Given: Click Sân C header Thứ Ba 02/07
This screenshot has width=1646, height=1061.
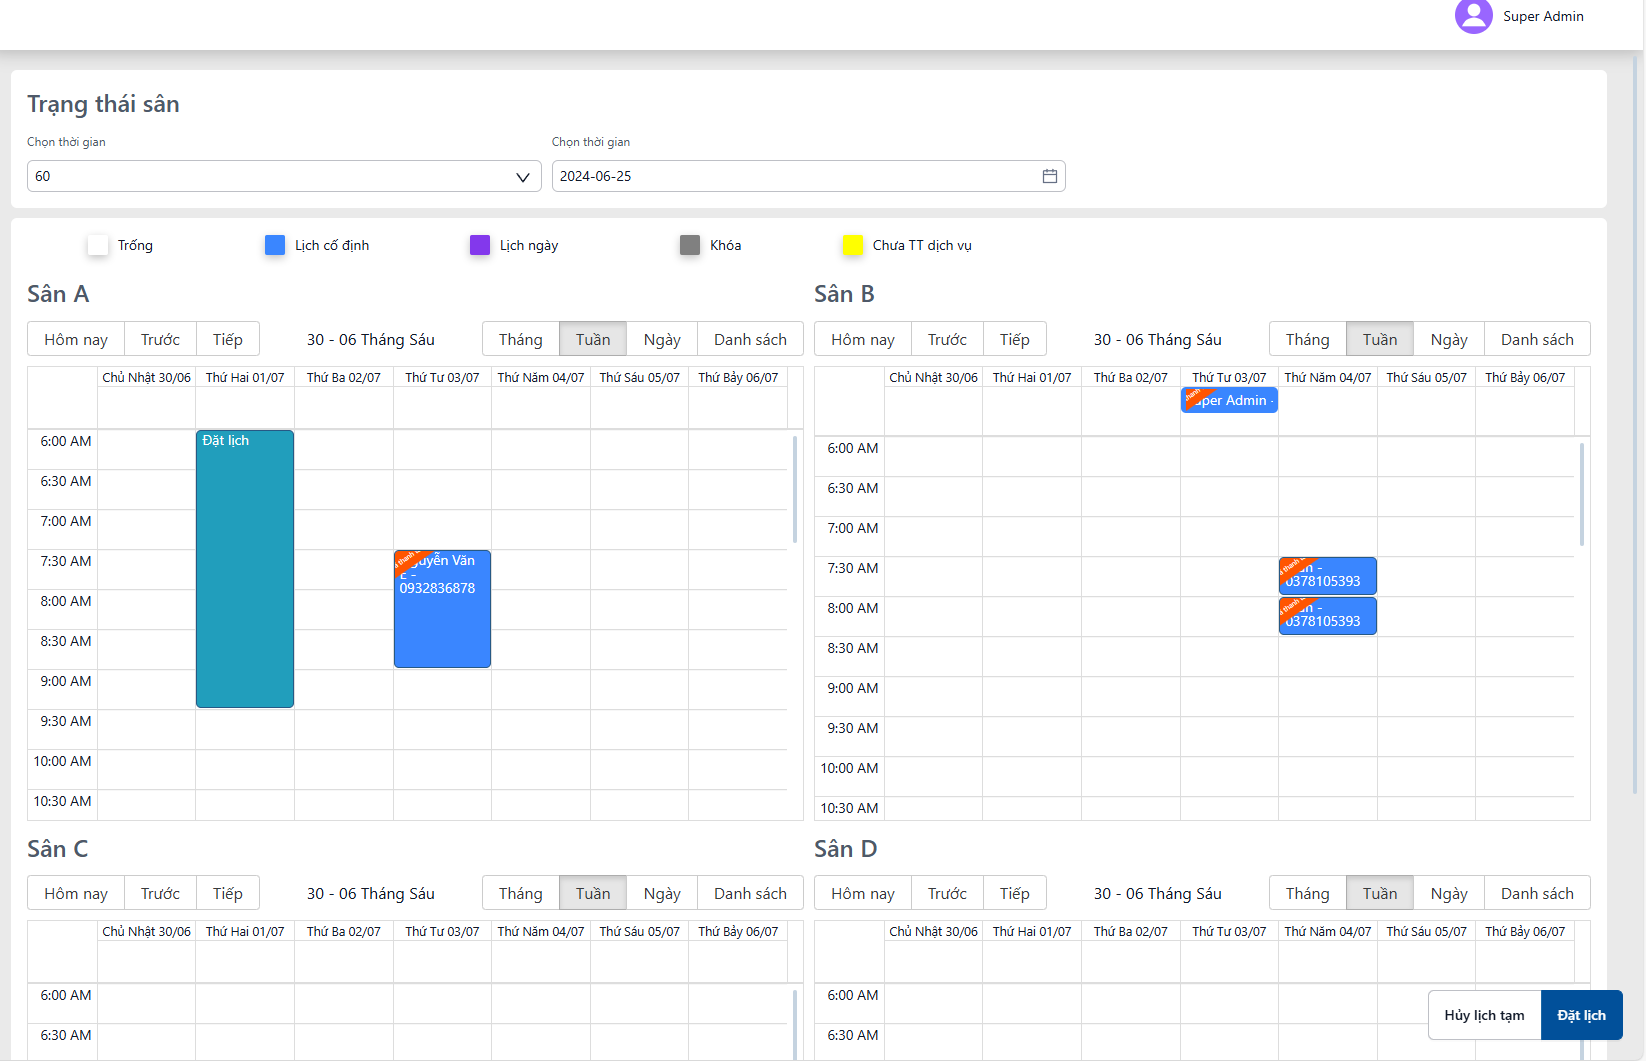Looking at the screenshot, I should 343,931.
